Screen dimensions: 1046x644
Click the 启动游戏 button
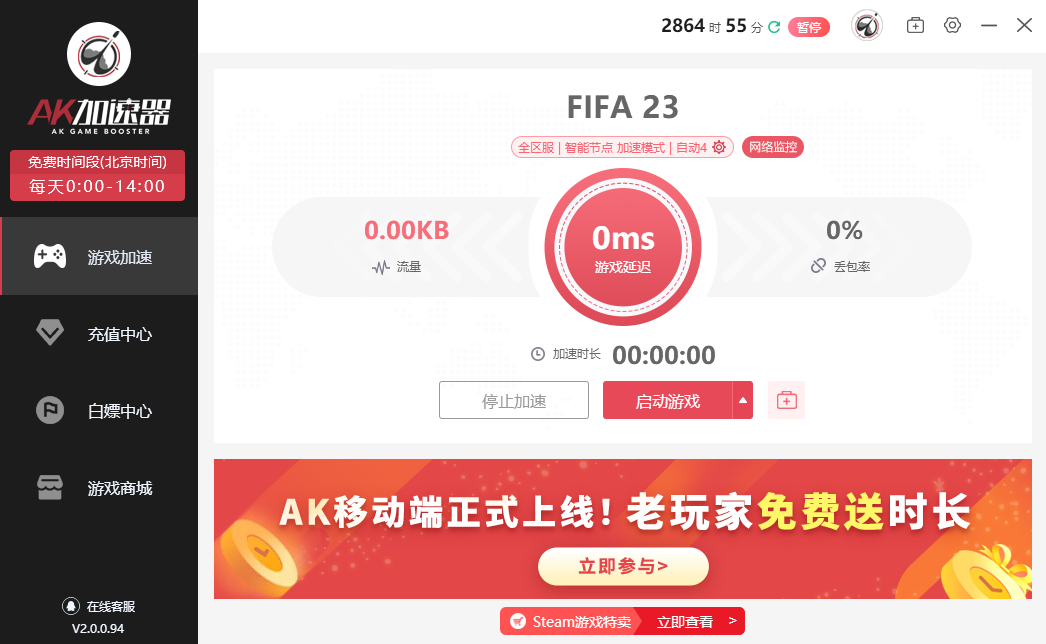[668, 400]
